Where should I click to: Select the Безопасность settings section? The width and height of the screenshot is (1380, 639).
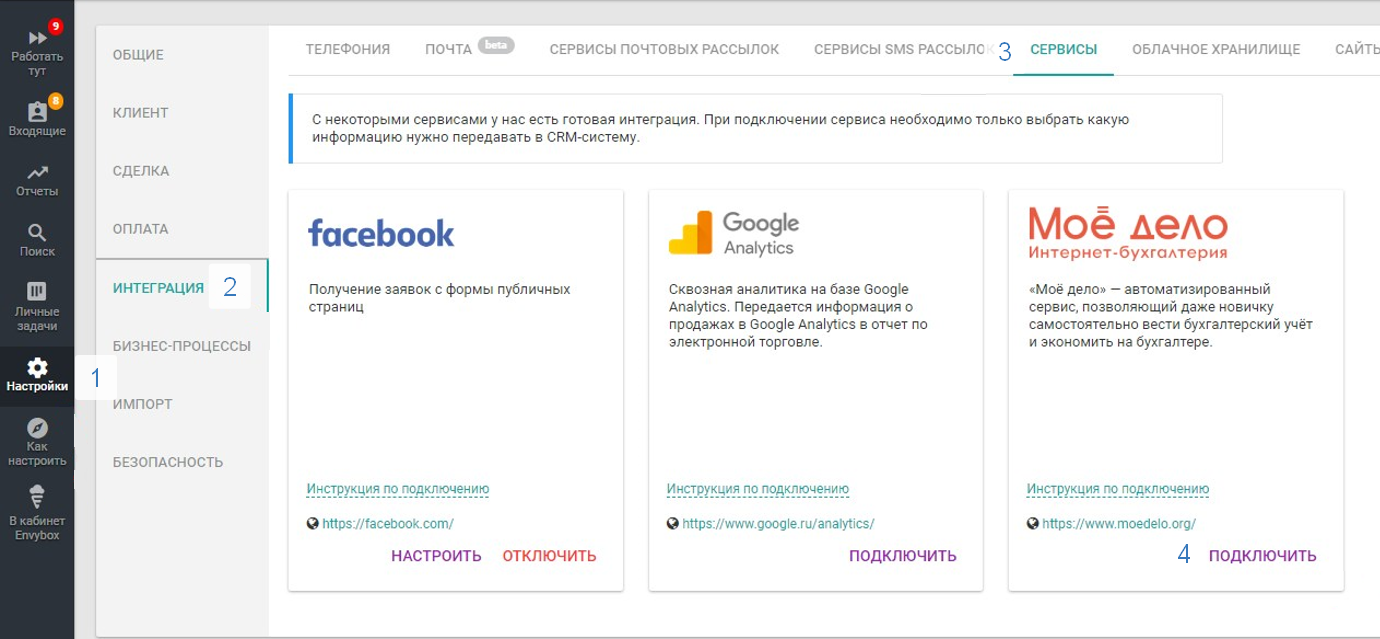[168, 462]
